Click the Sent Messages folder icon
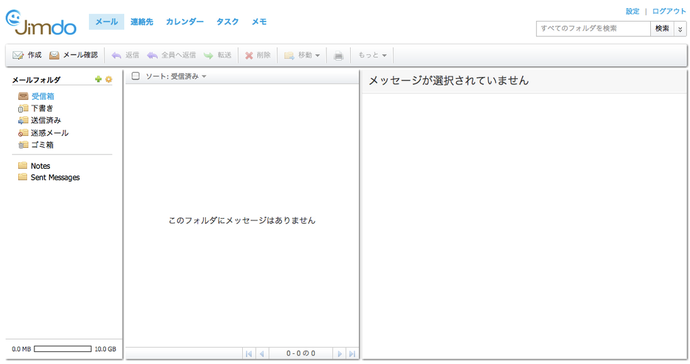Screen dimensions: 690x364 [x=22, y=177]
